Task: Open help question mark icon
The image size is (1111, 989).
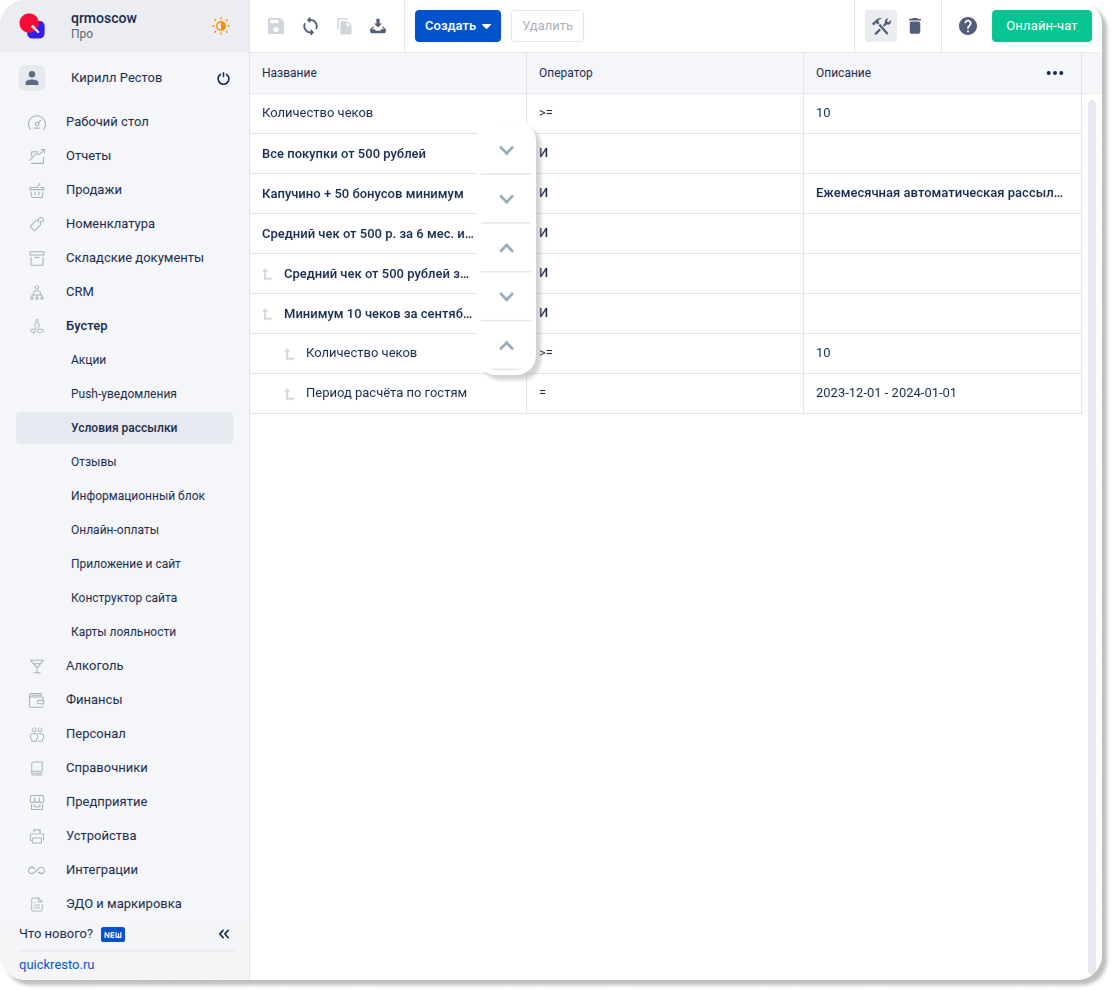Action: pyautogui.click(x=968, y=26)
